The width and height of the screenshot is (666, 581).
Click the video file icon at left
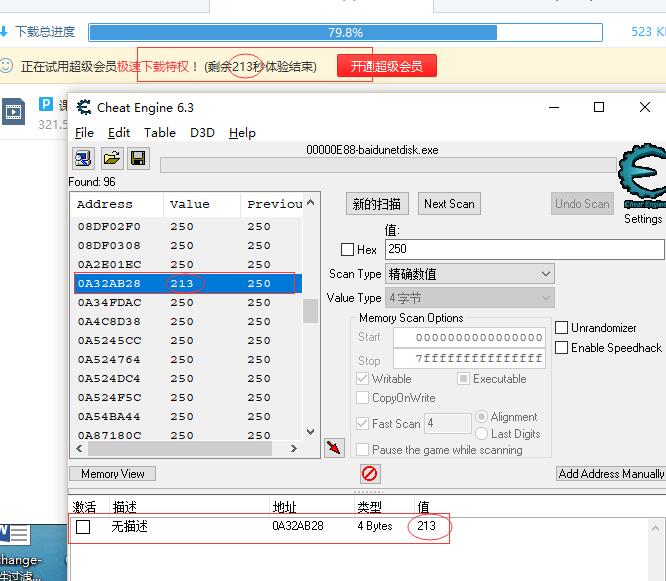13,112
